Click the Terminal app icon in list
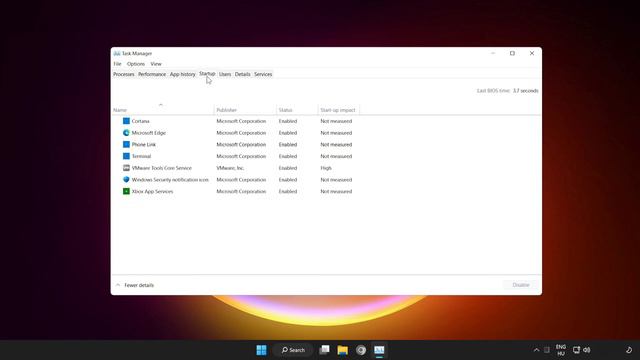Screen dimensions: 640x360 (126, 156)
